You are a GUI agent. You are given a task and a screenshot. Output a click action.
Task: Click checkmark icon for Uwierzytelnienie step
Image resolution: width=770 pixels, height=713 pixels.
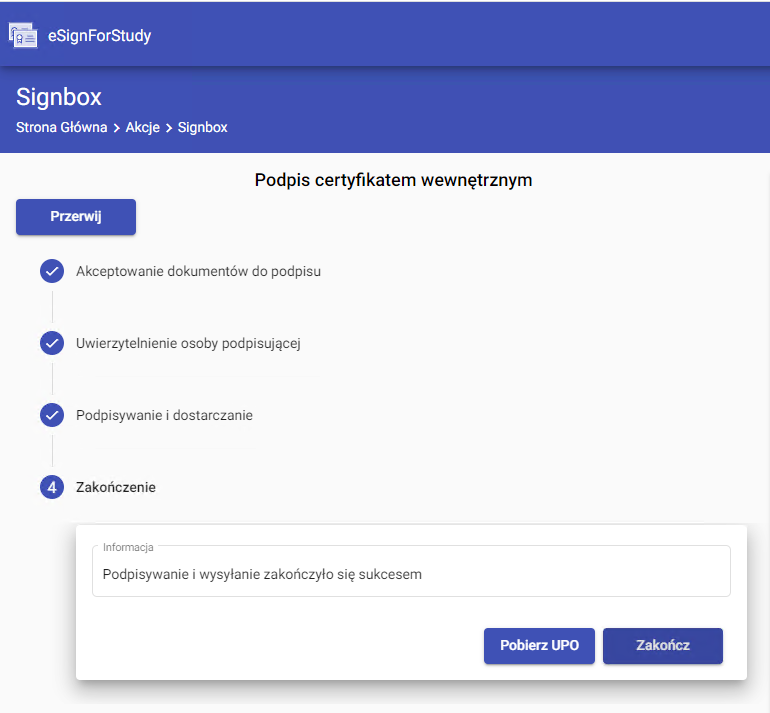pos(52,343)
